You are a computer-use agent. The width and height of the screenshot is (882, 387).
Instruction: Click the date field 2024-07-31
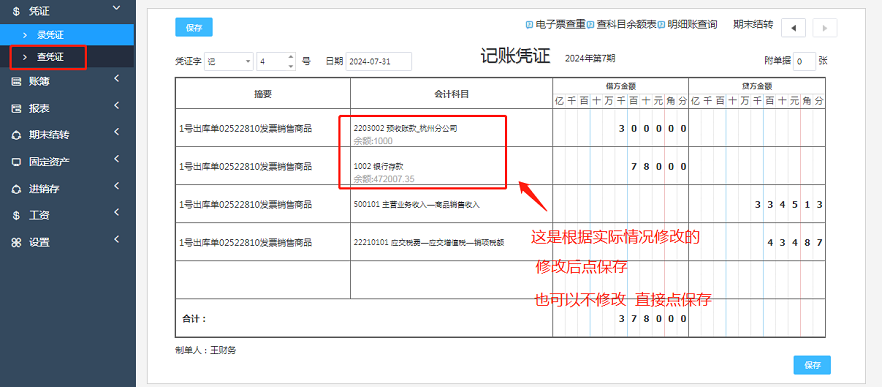pyautogui.click(x=379, y=62)
